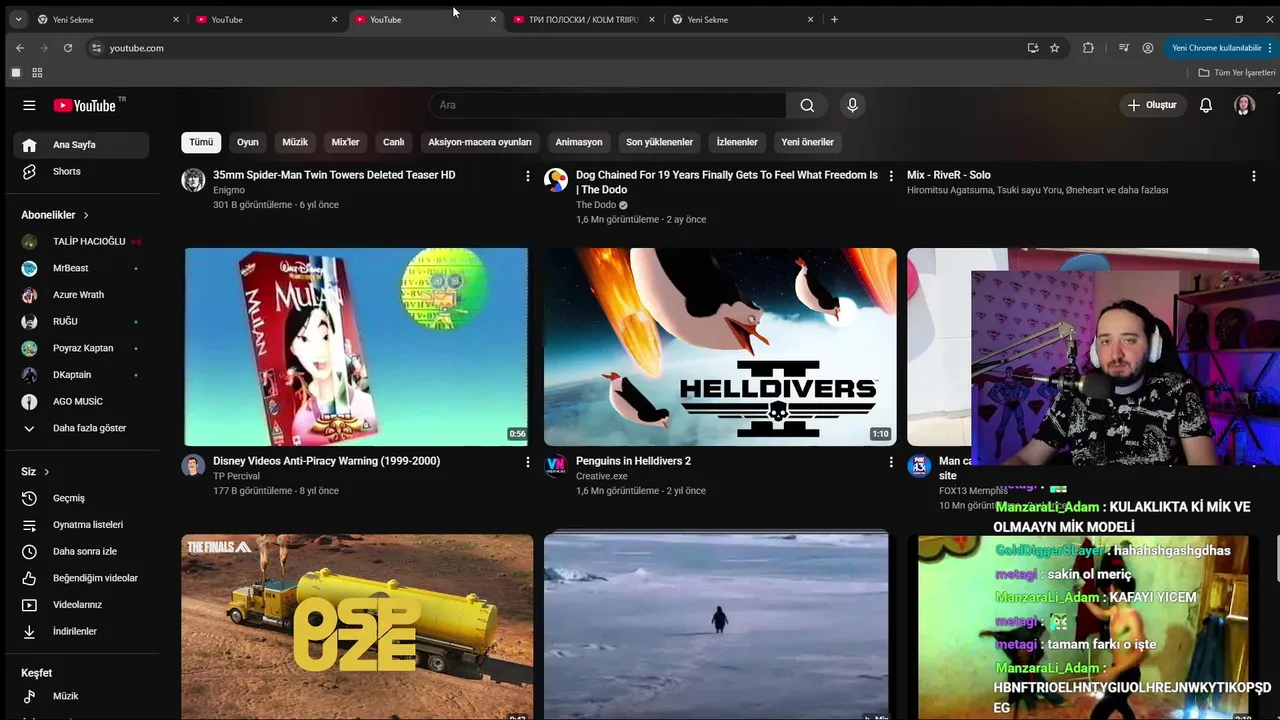Open the tab search dropdown arrow
This screenshot has width=1280, height=720.
[x=18, y=19]
